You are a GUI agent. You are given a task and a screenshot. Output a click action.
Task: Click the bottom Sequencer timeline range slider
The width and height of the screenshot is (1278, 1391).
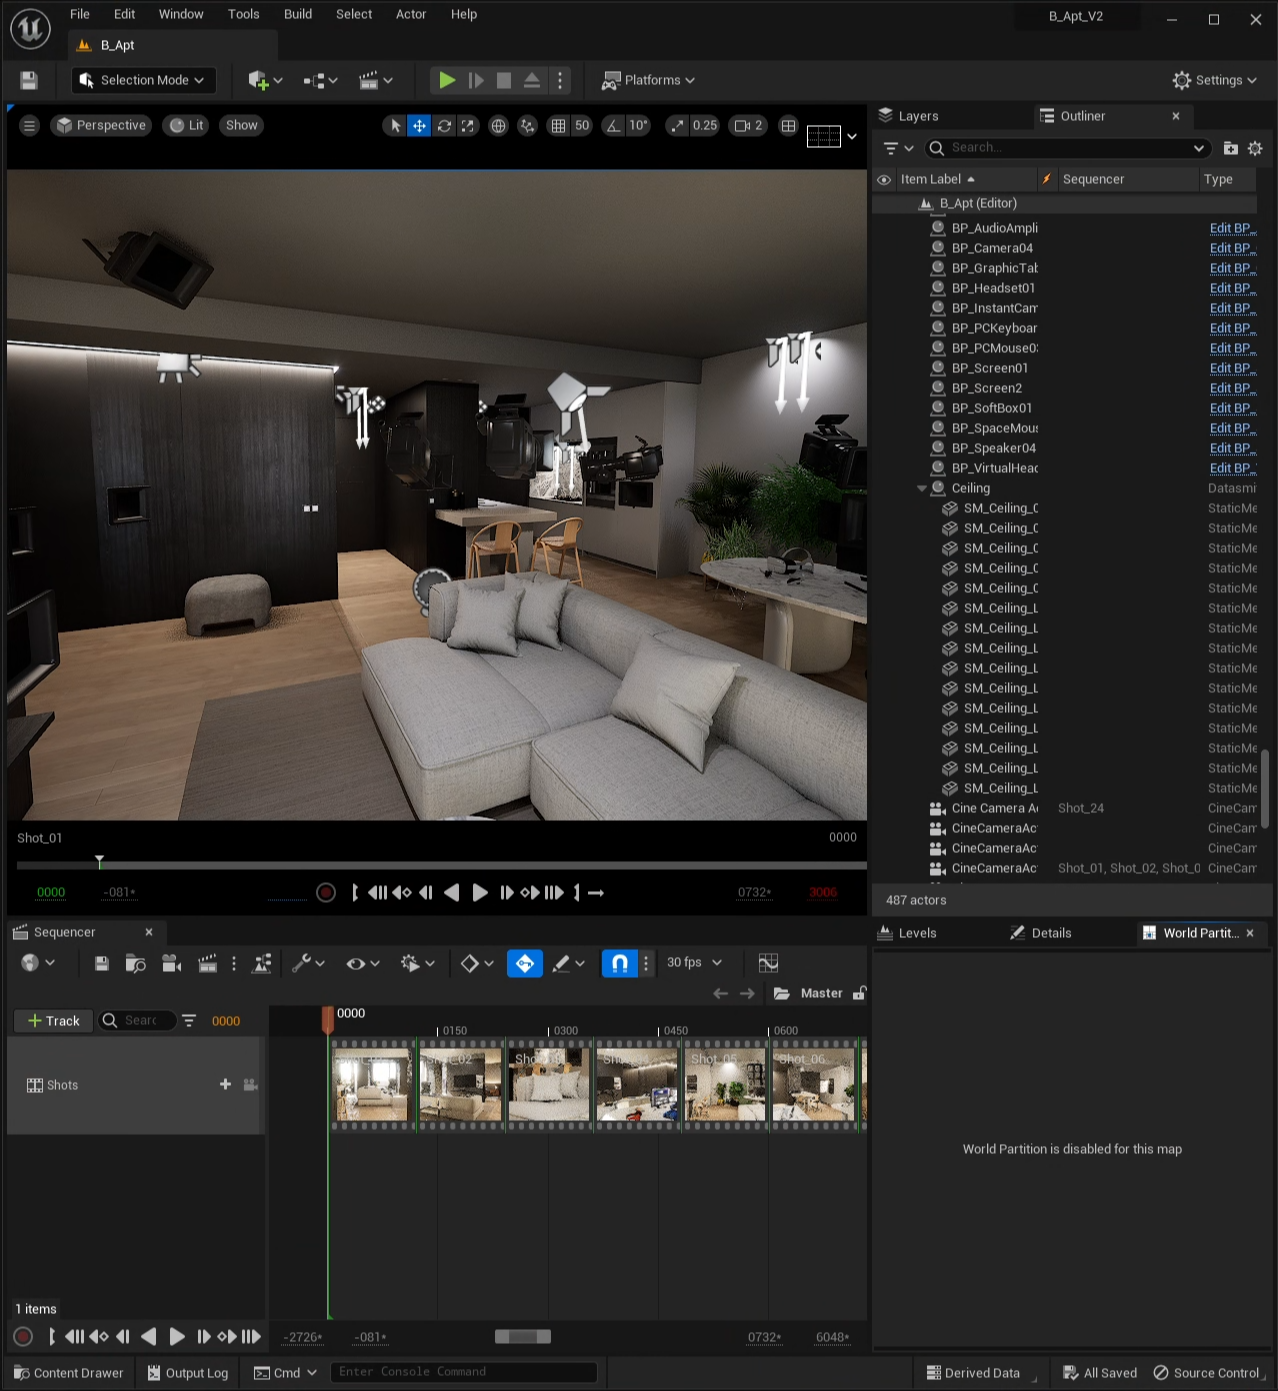(523, 1337)
